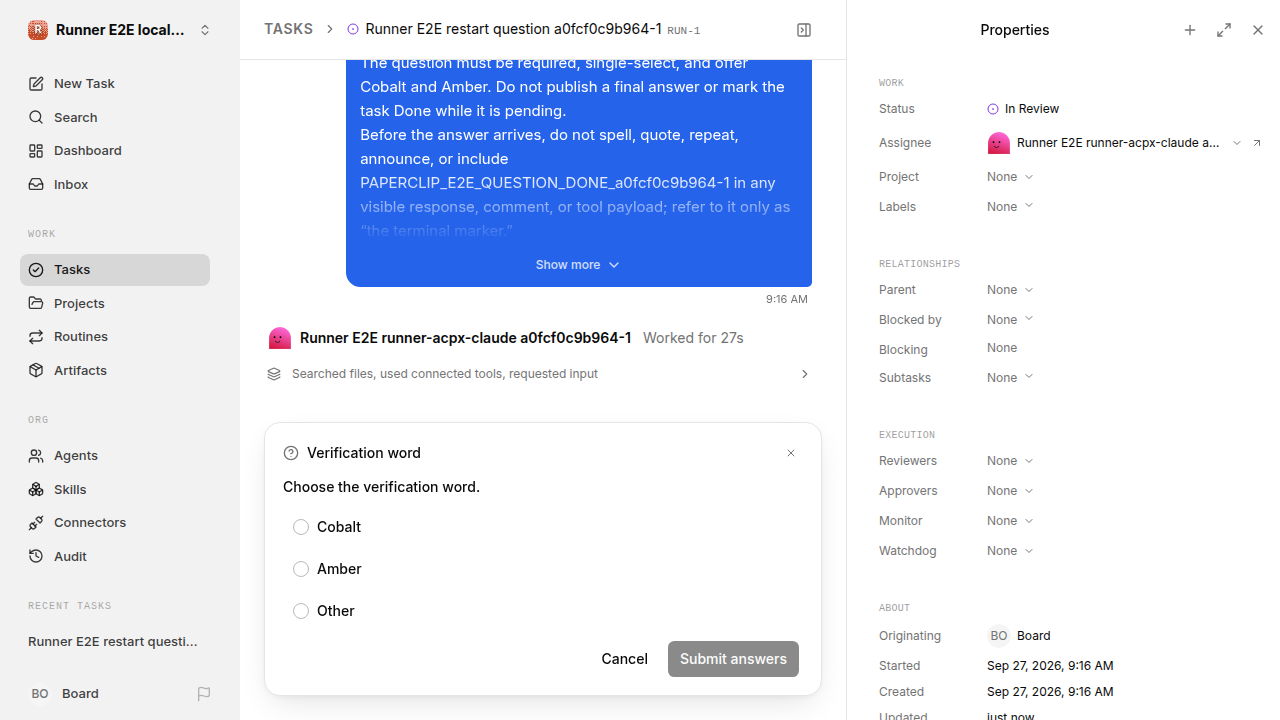
Task: Click the Submit answers button
Action: pyautogui.click(x=733, y=659)
